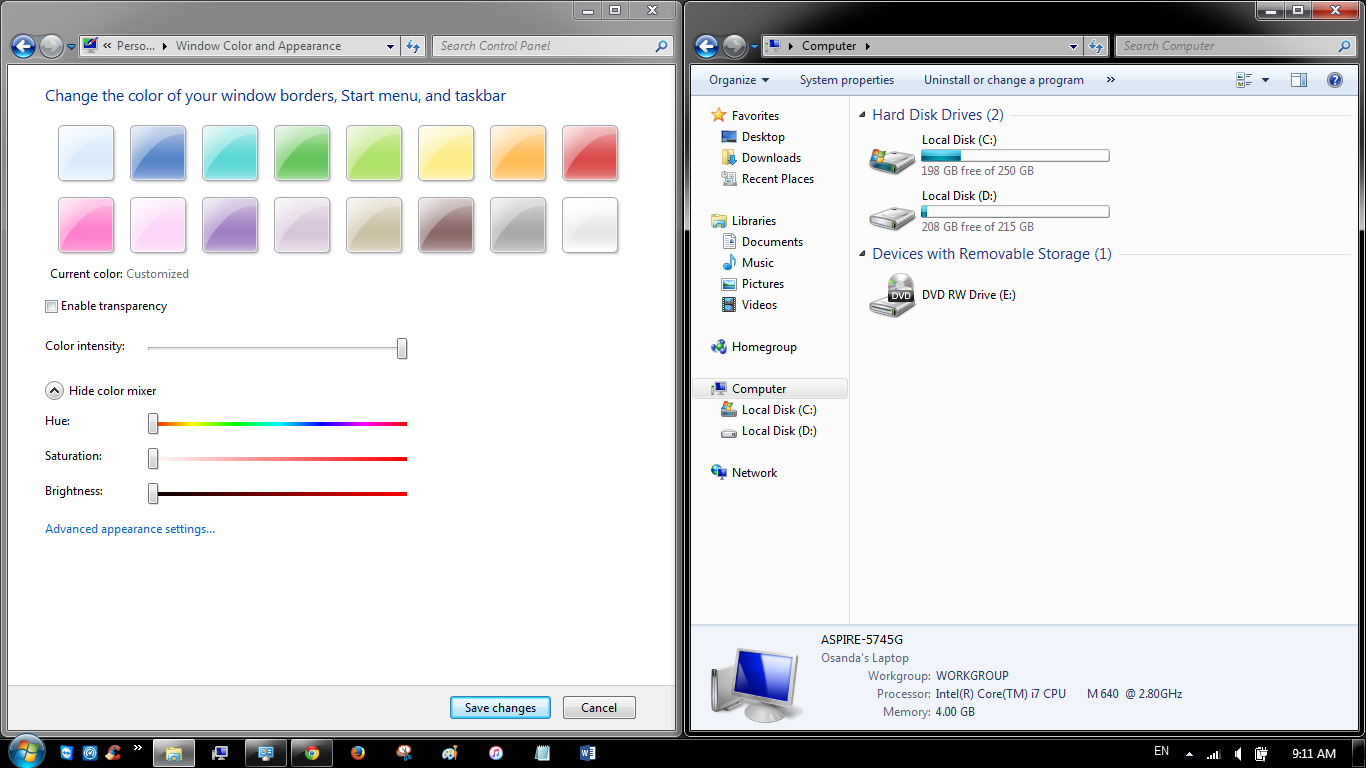This screenshot has height=768, width=1366.
Task: Click the Change your view icon
Action: [1244, 80]
